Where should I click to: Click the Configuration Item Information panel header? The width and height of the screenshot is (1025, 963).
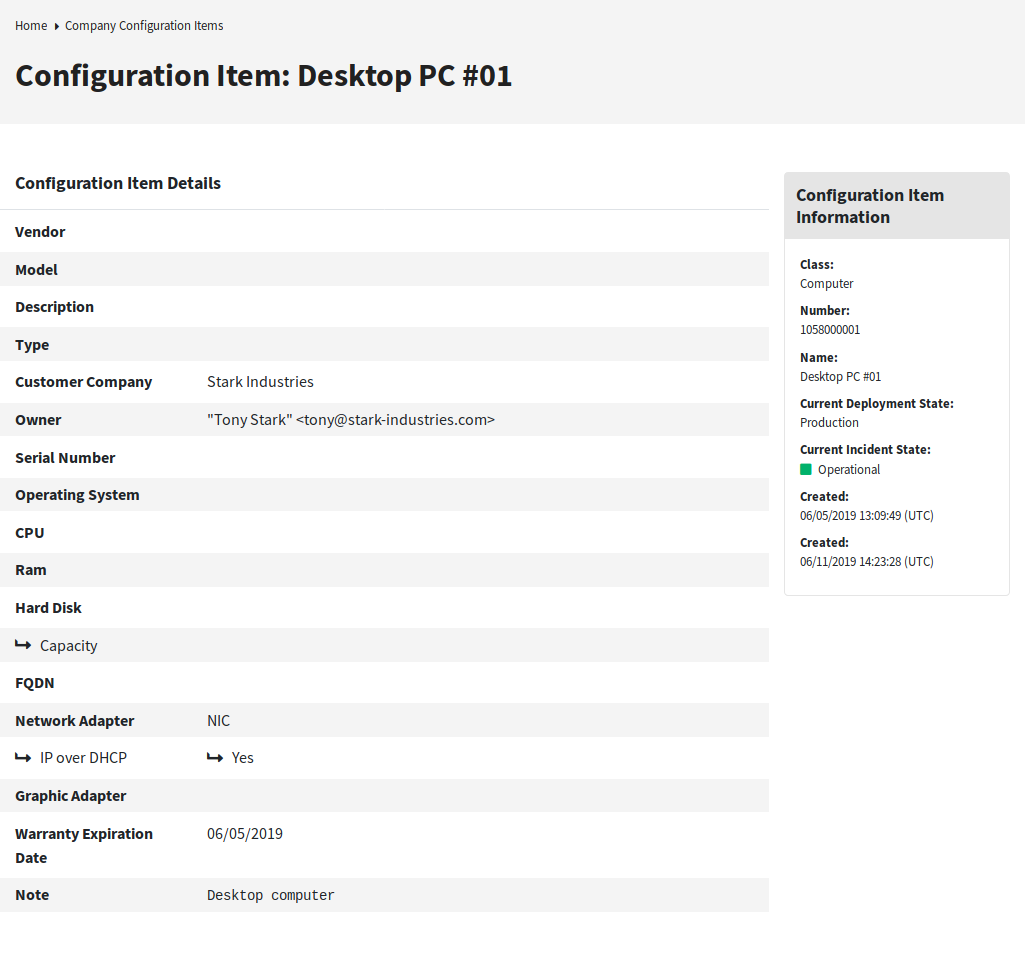click(x=896, y=206)
